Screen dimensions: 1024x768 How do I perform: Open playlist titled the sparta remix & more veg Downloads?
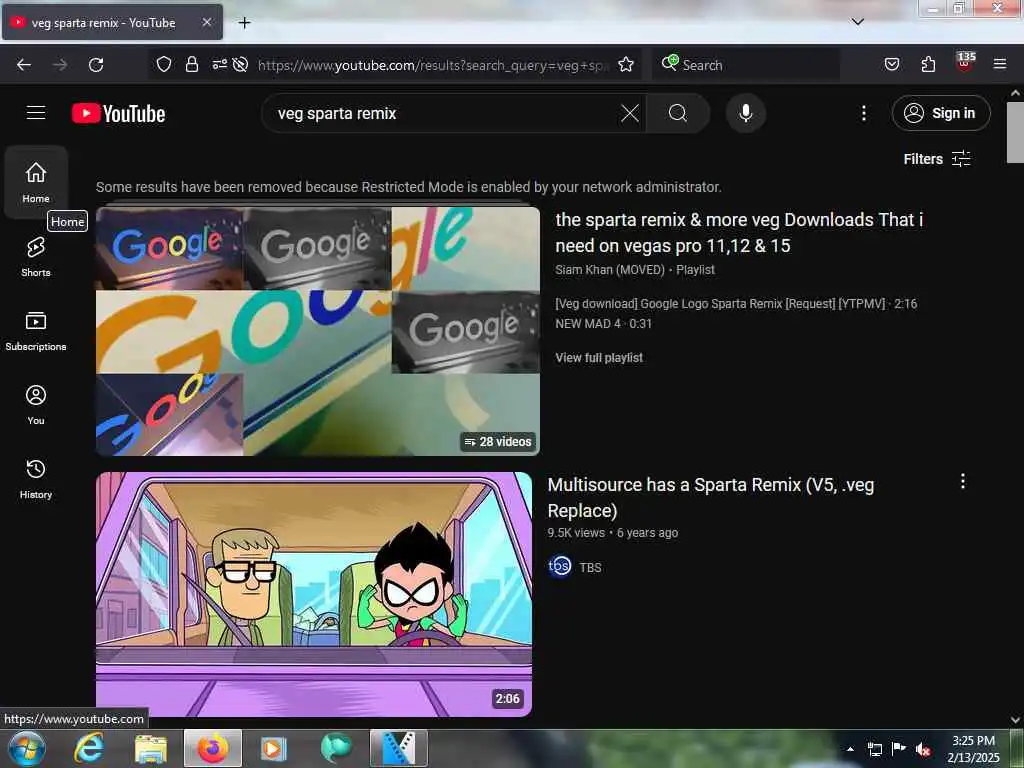click(x=739, y=232)
